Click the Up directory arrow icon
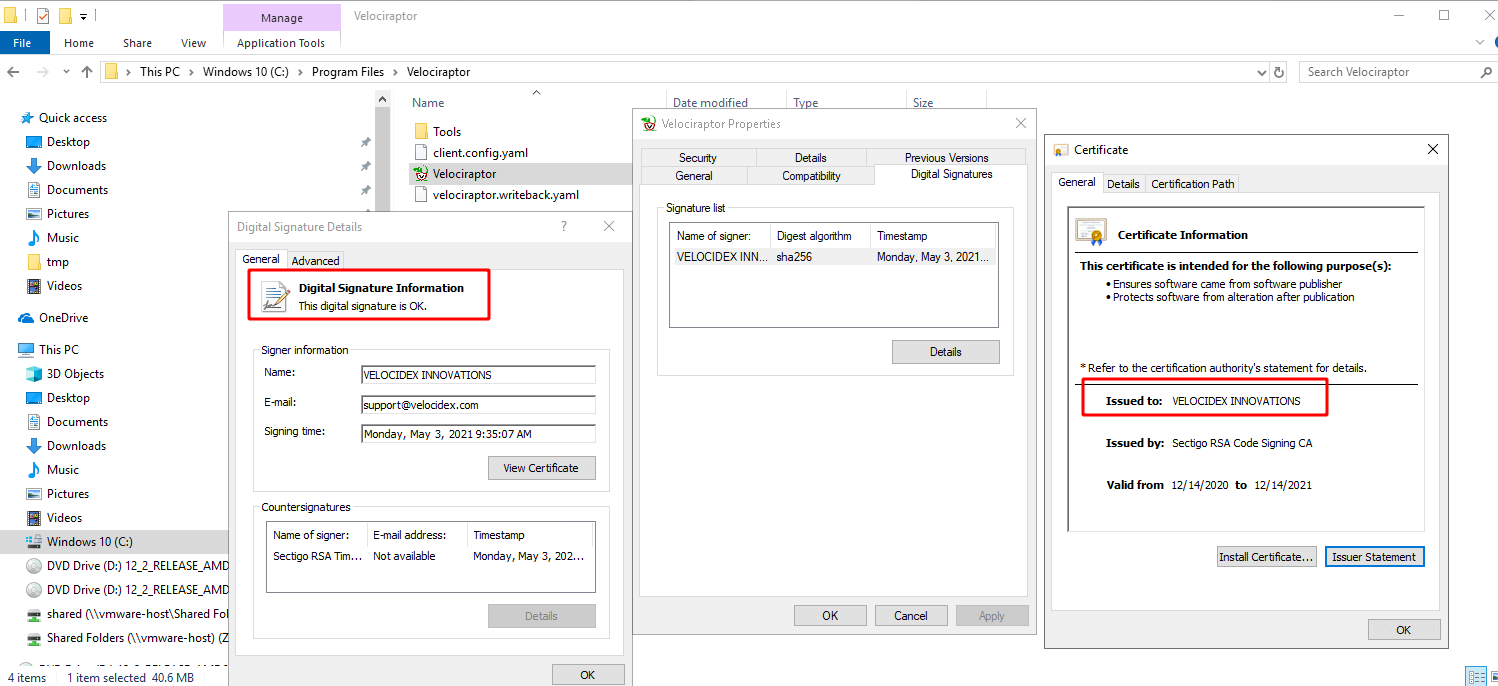 click(87, 72)
